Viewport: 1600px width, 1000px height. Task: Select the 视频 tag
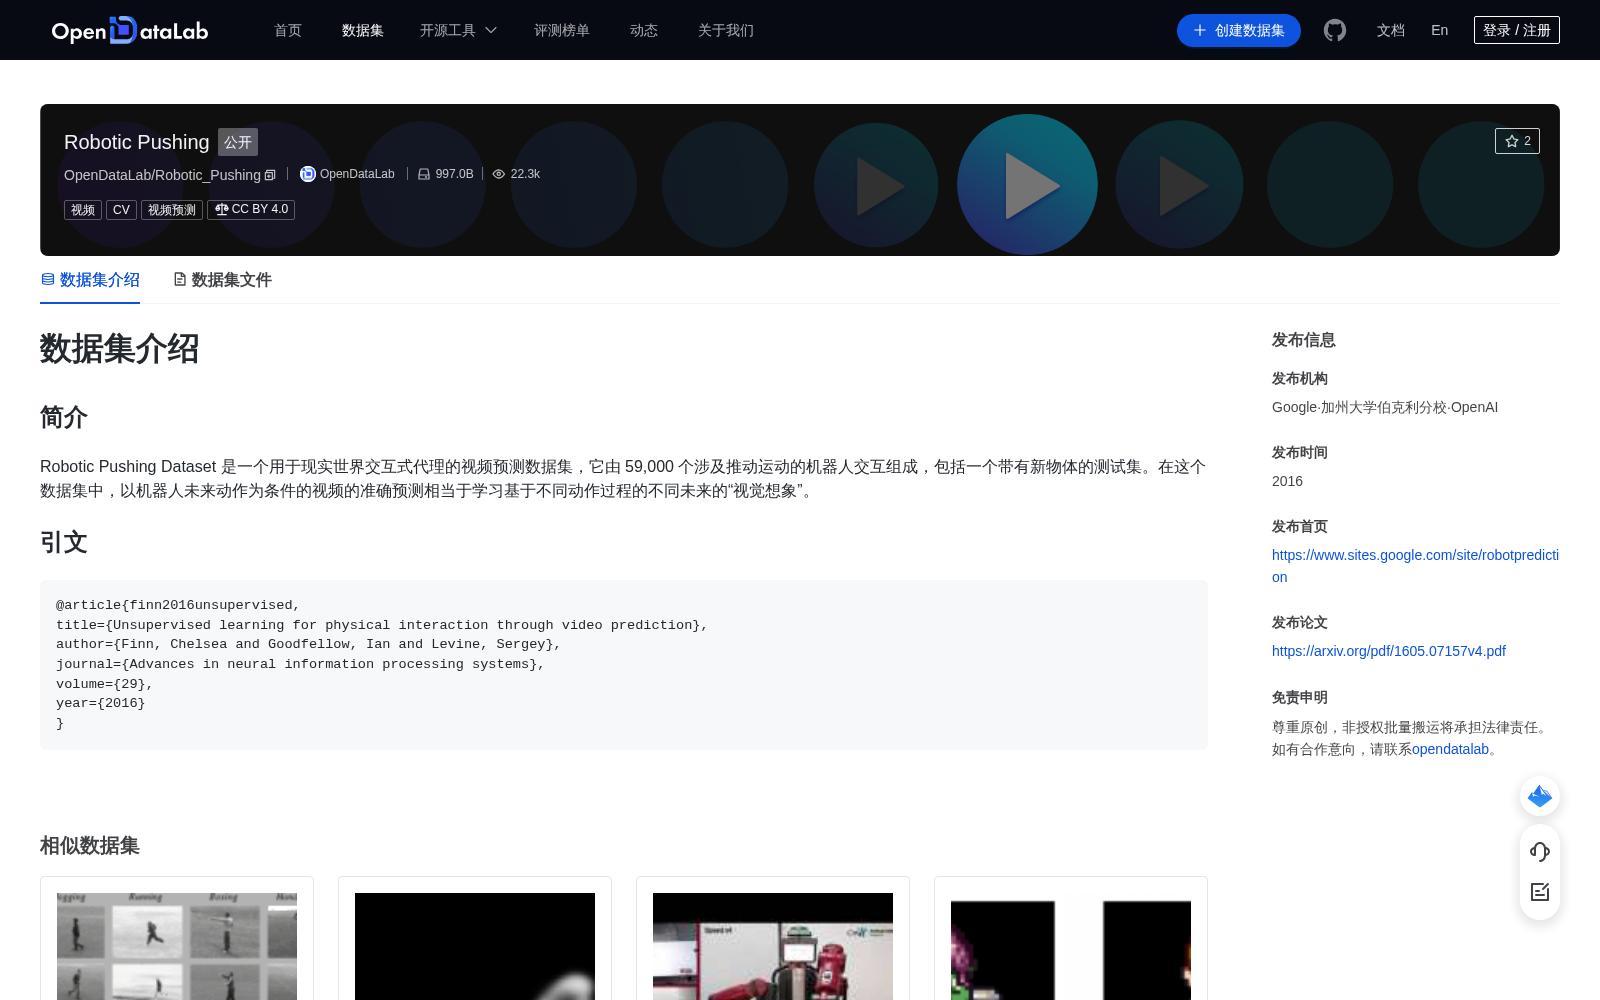[83, 210]
